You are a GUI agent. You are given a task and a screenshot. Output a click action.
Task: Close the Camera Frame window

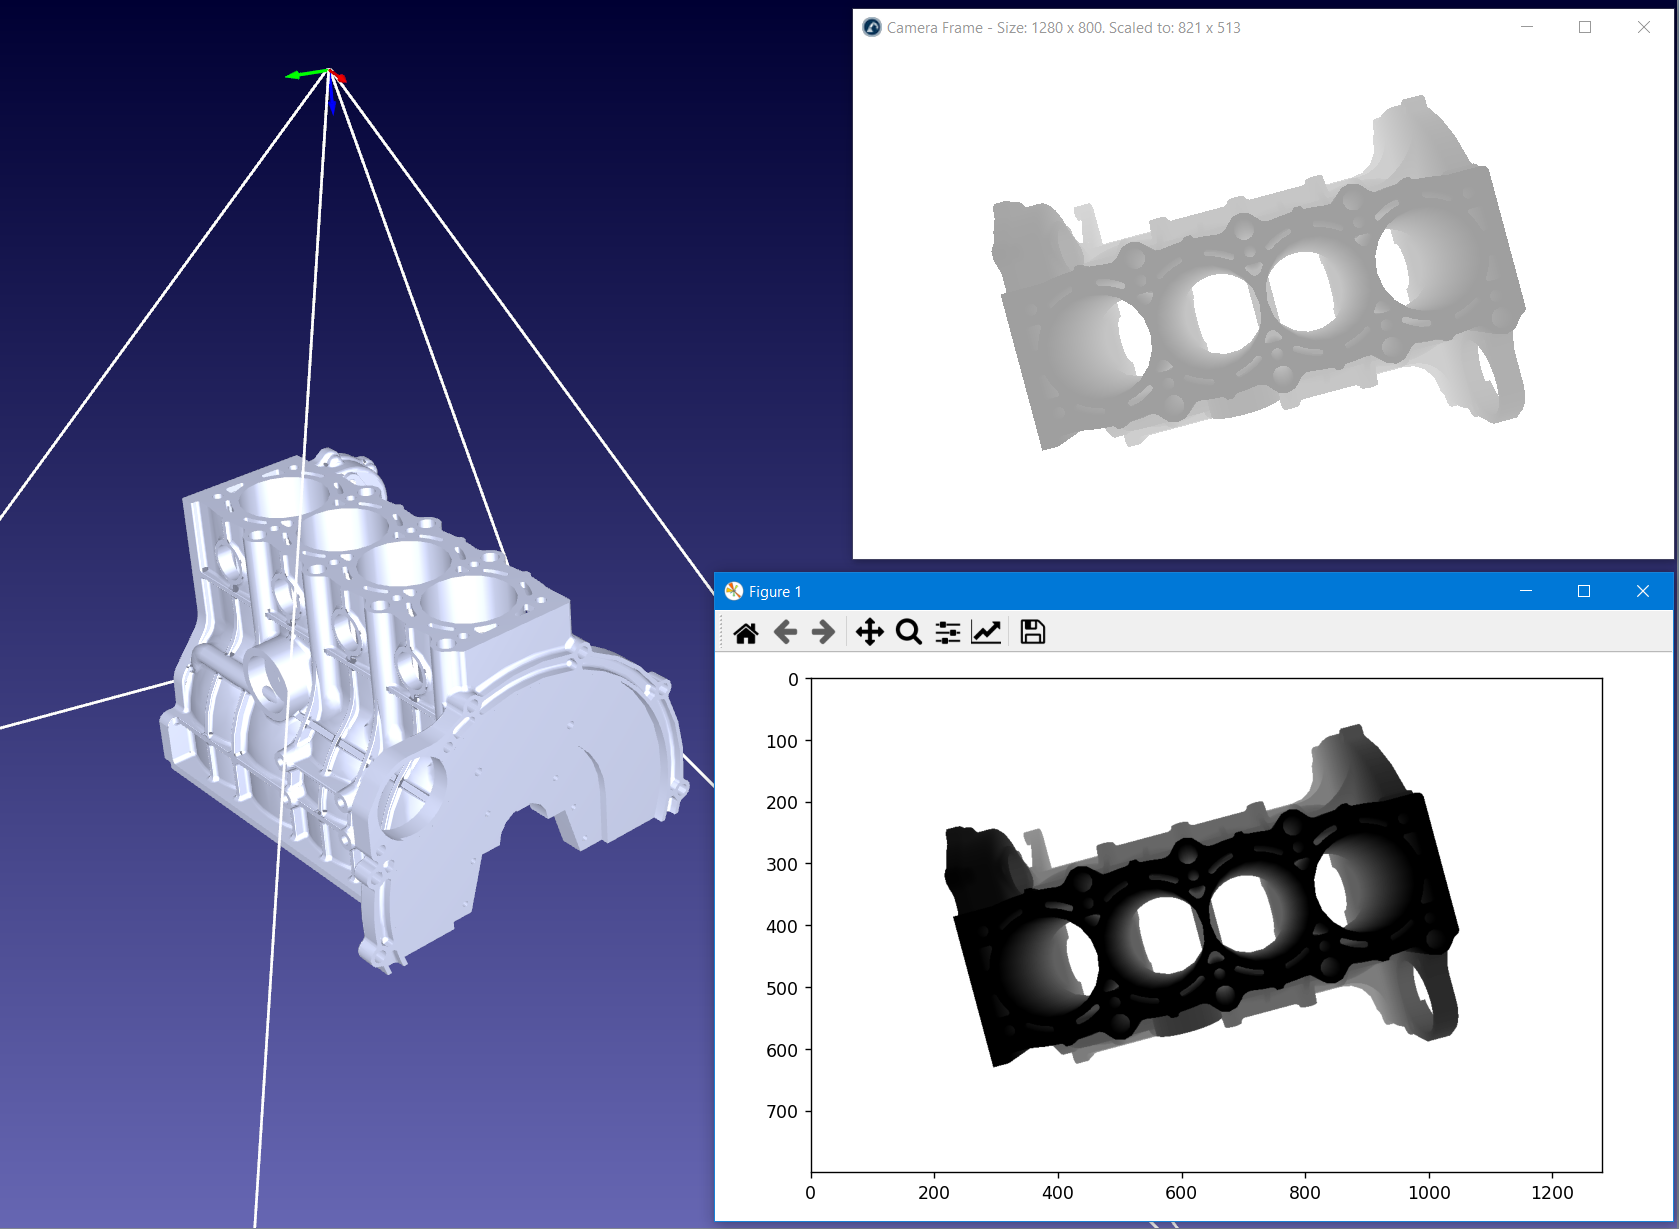[1644, 27]
